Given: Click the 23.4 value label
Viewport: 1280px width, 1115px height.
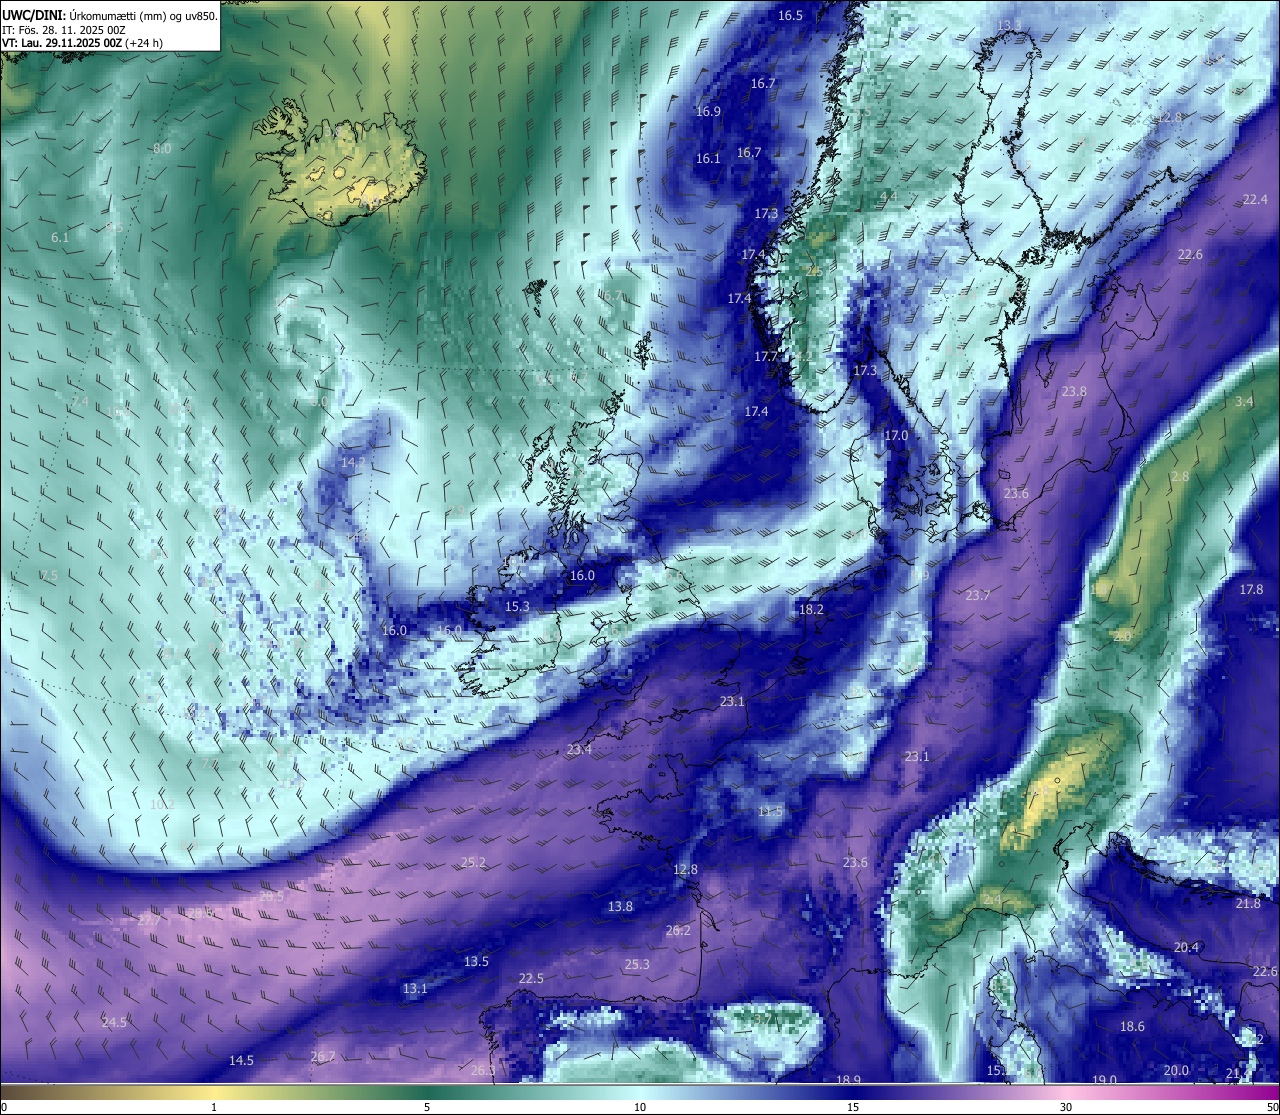Looking at the screenshot, I should coord(579,749).
